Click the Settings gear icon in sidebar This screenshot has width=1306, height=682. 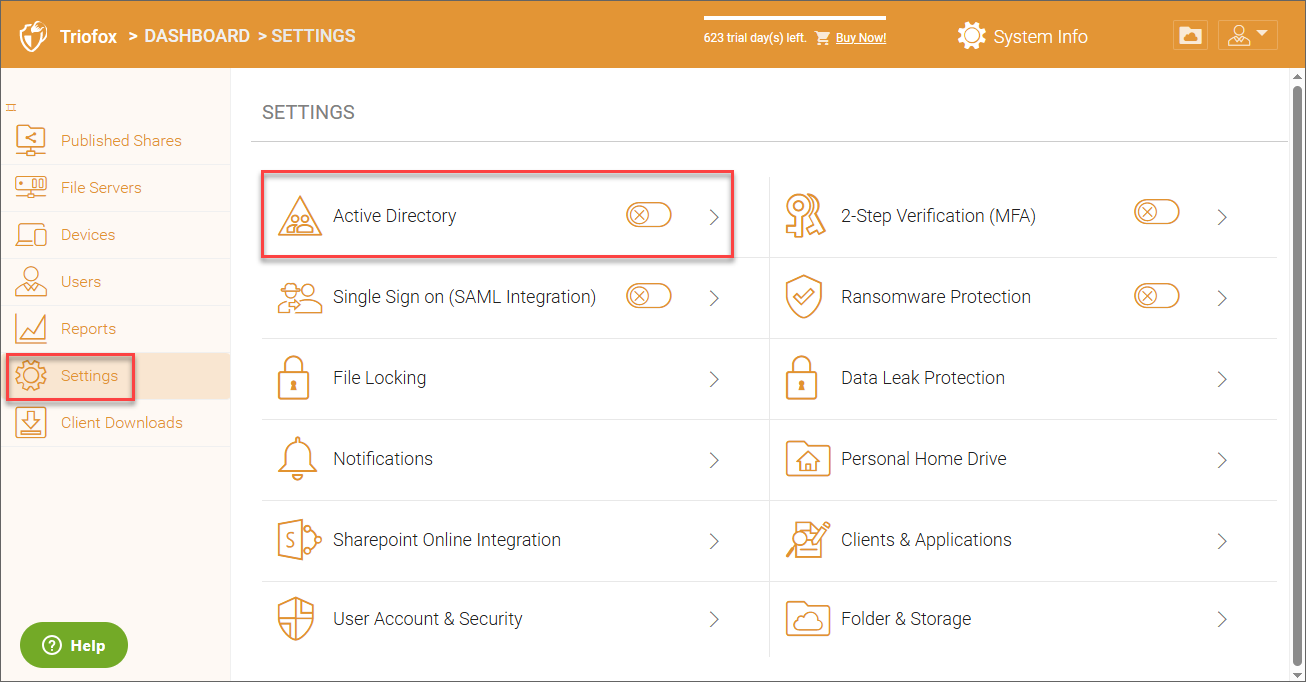[32, 376]
